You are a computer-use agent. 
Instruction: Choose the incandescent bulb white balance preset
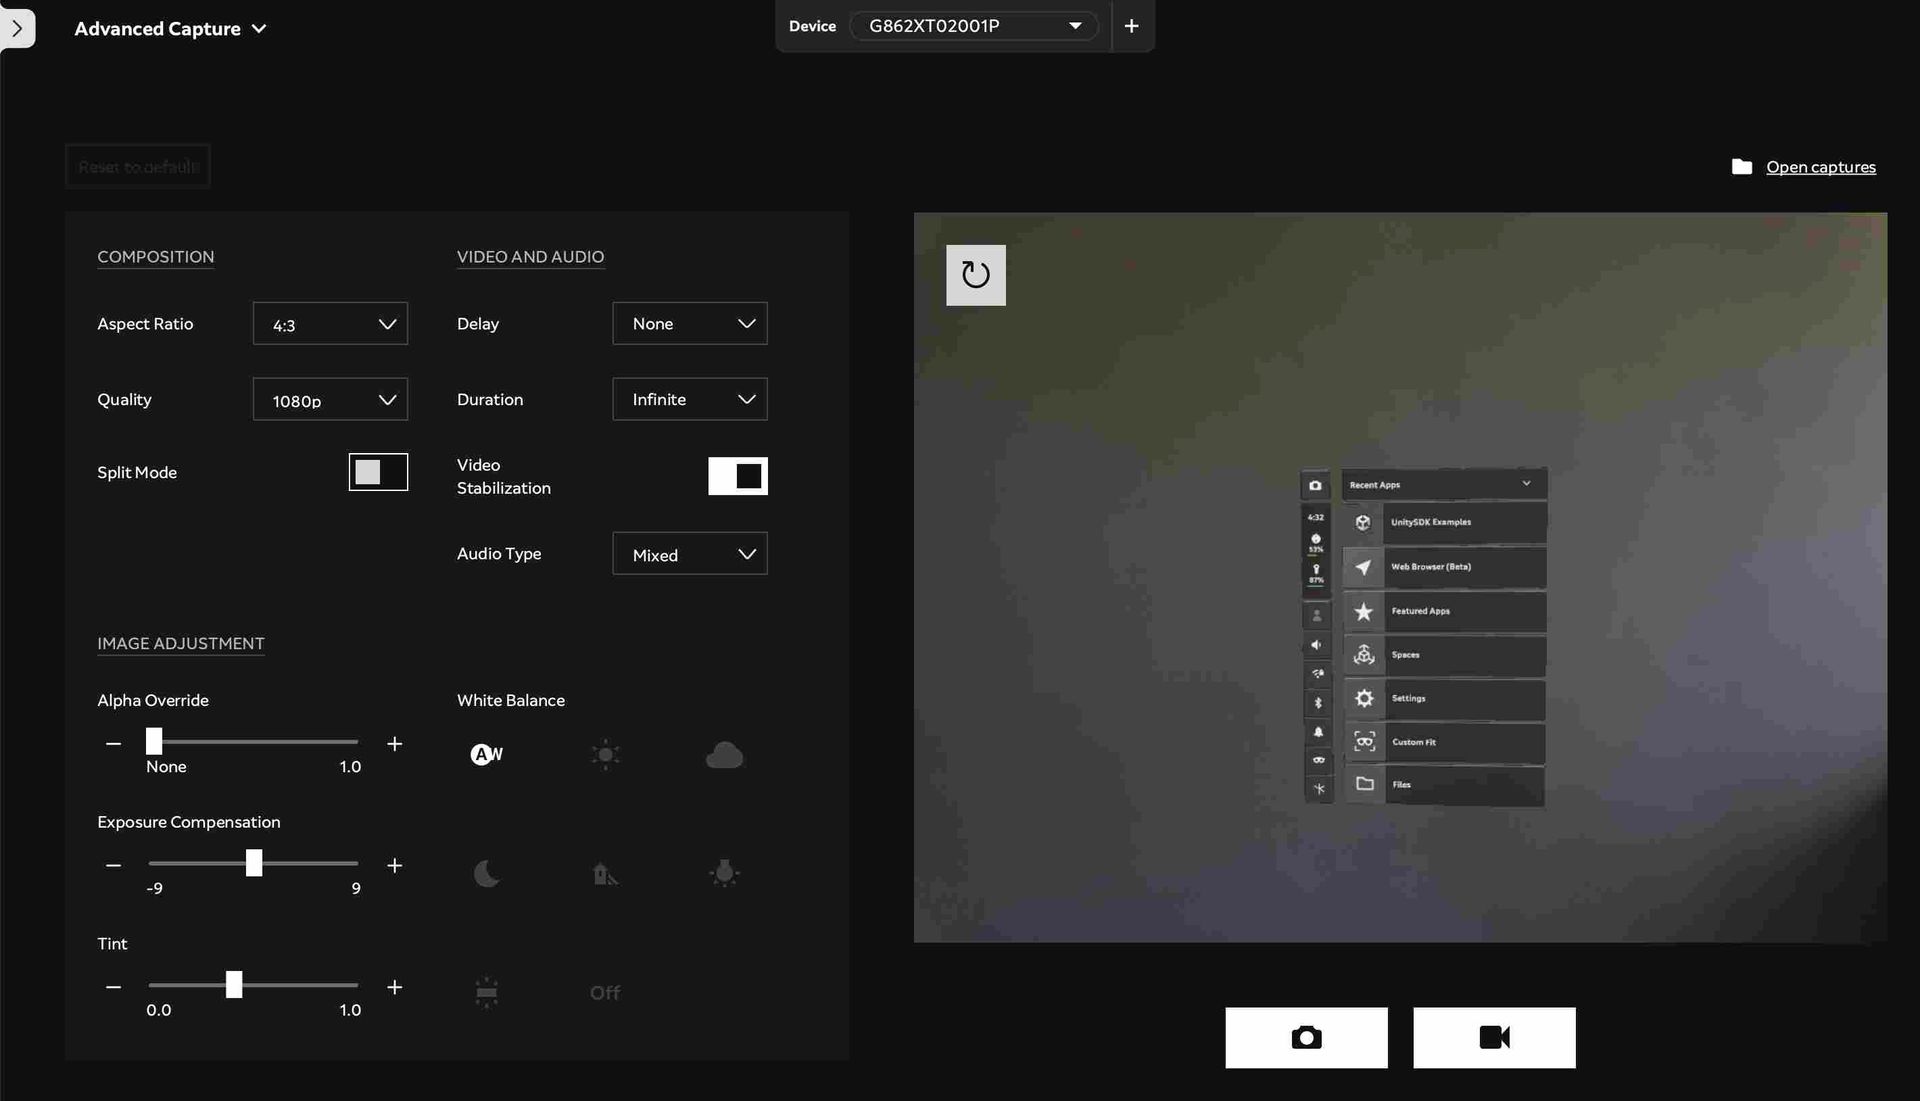click(725, 873)
